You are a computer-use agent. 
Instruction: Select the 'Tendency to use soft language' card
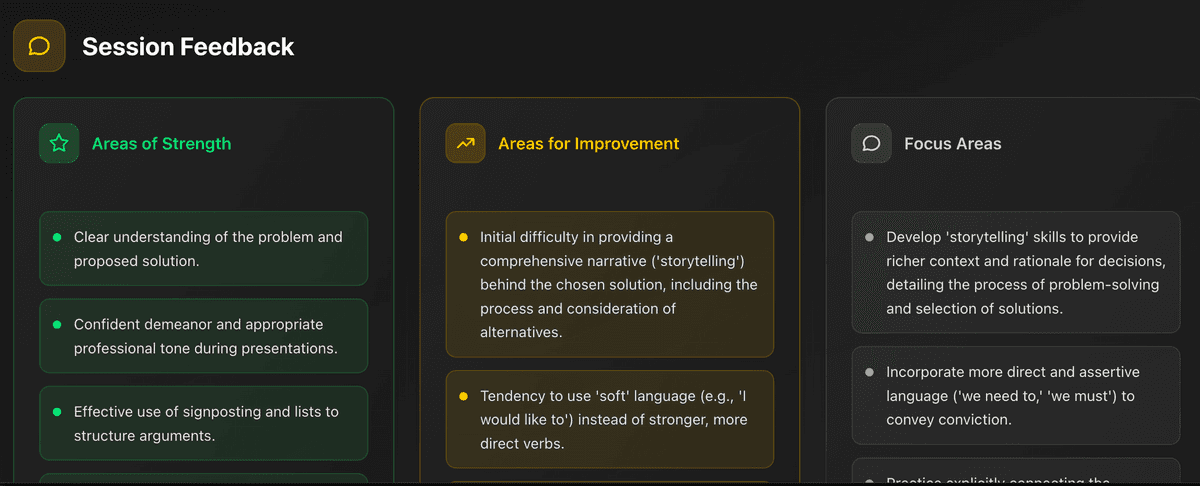(610, 420)
